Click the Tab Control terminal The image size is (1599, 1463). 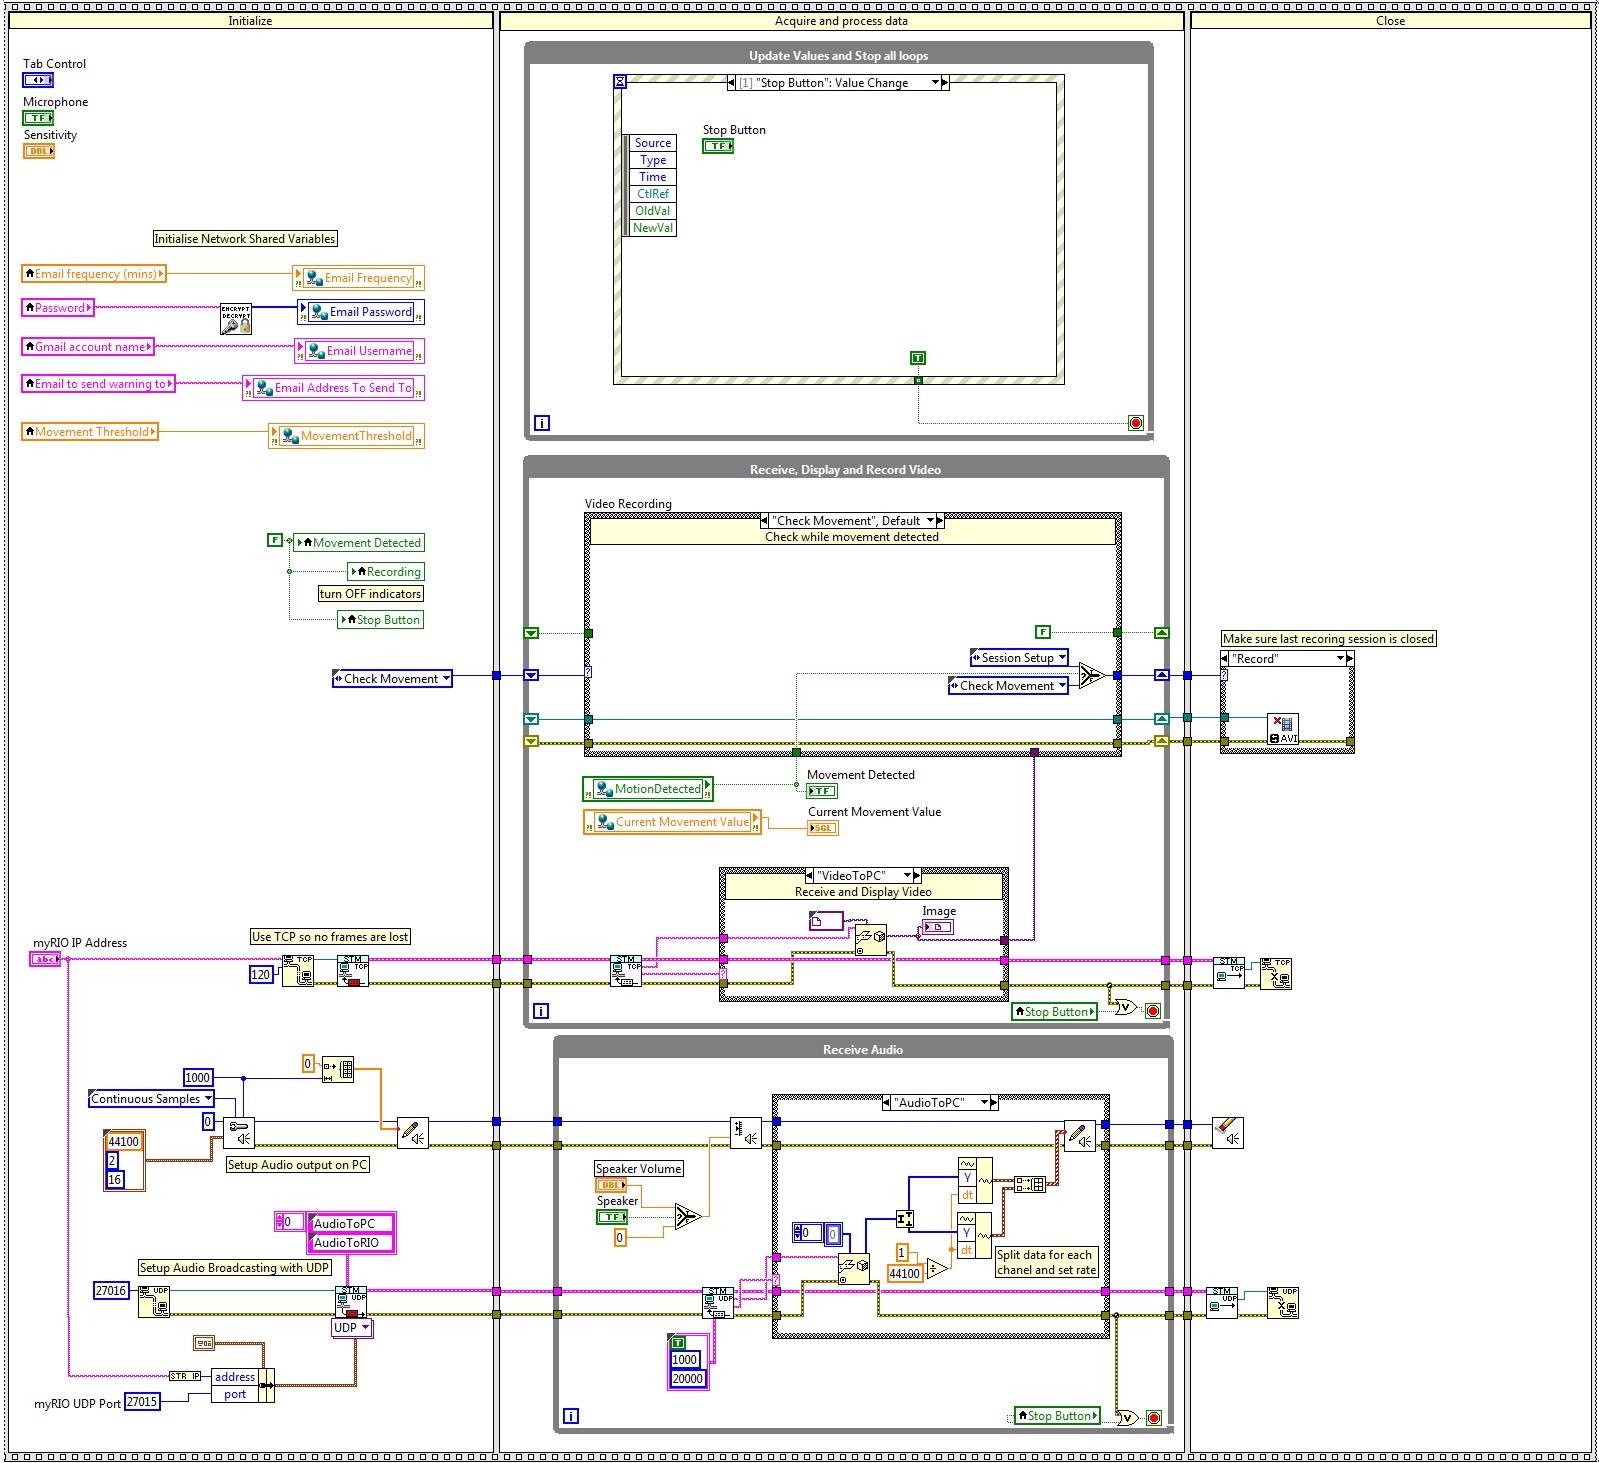tap(38, 80)
